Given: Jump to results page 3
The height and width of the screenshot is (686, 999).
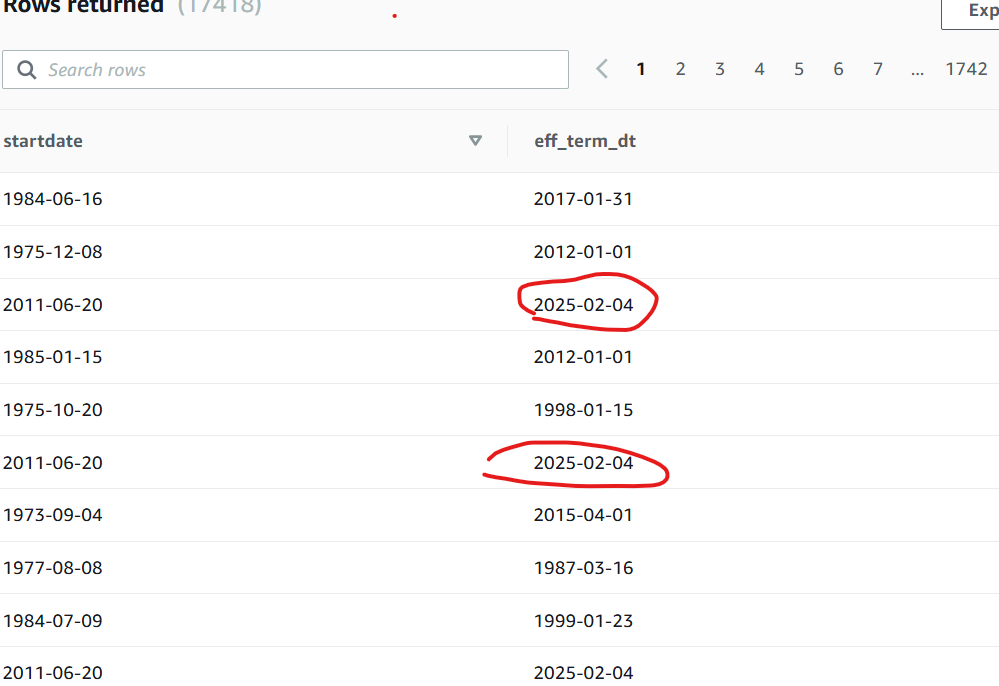Looking at the screenshot, I should click(x=719, y=69).
